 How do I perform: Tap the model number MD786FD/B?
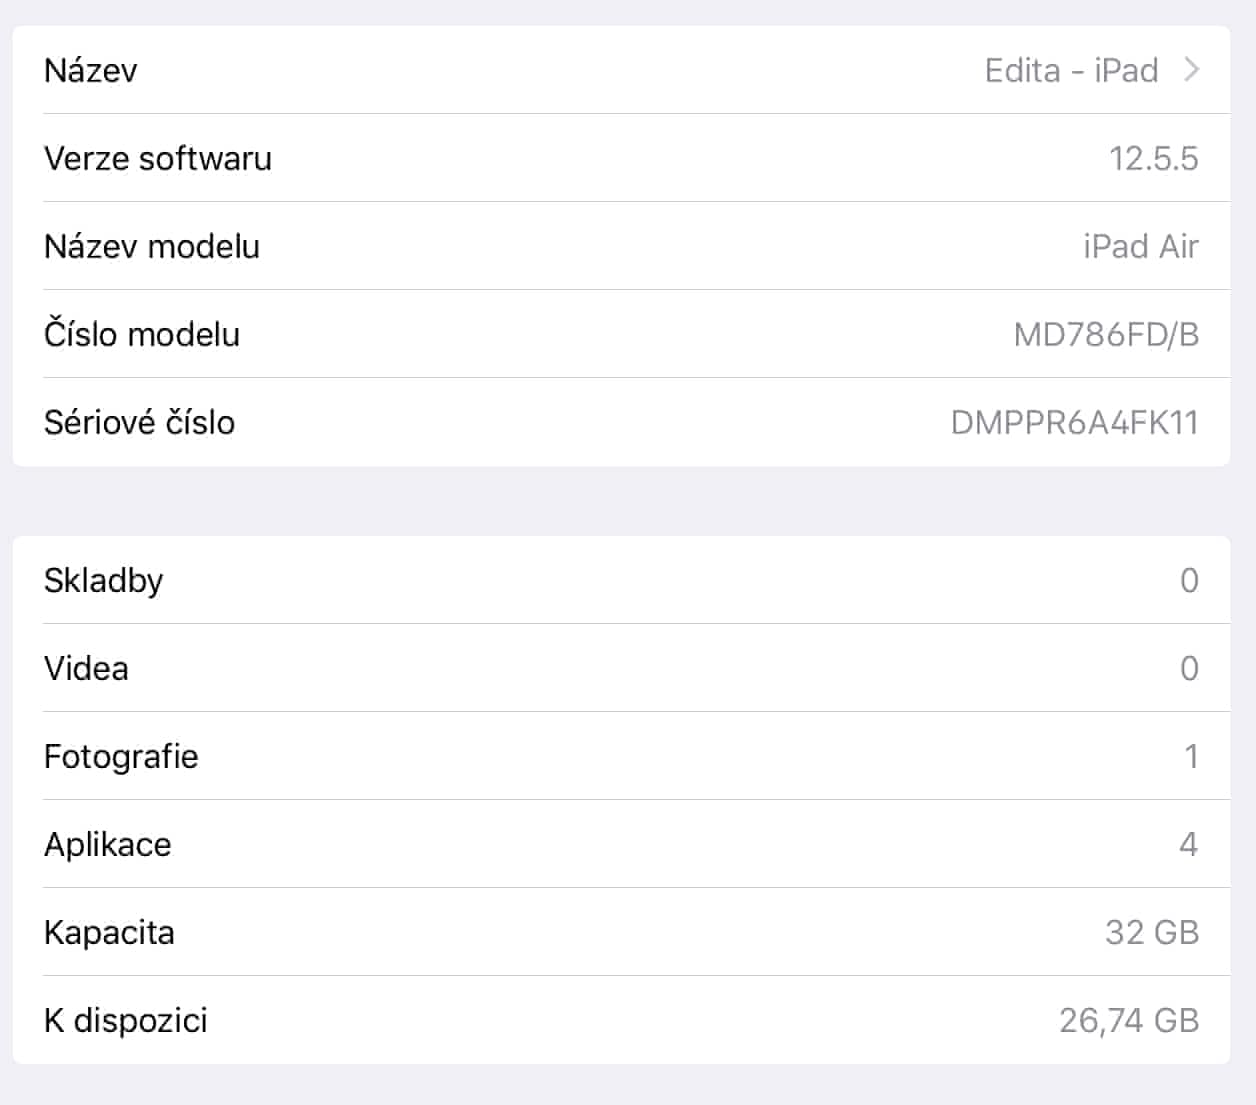(1106, 334)
